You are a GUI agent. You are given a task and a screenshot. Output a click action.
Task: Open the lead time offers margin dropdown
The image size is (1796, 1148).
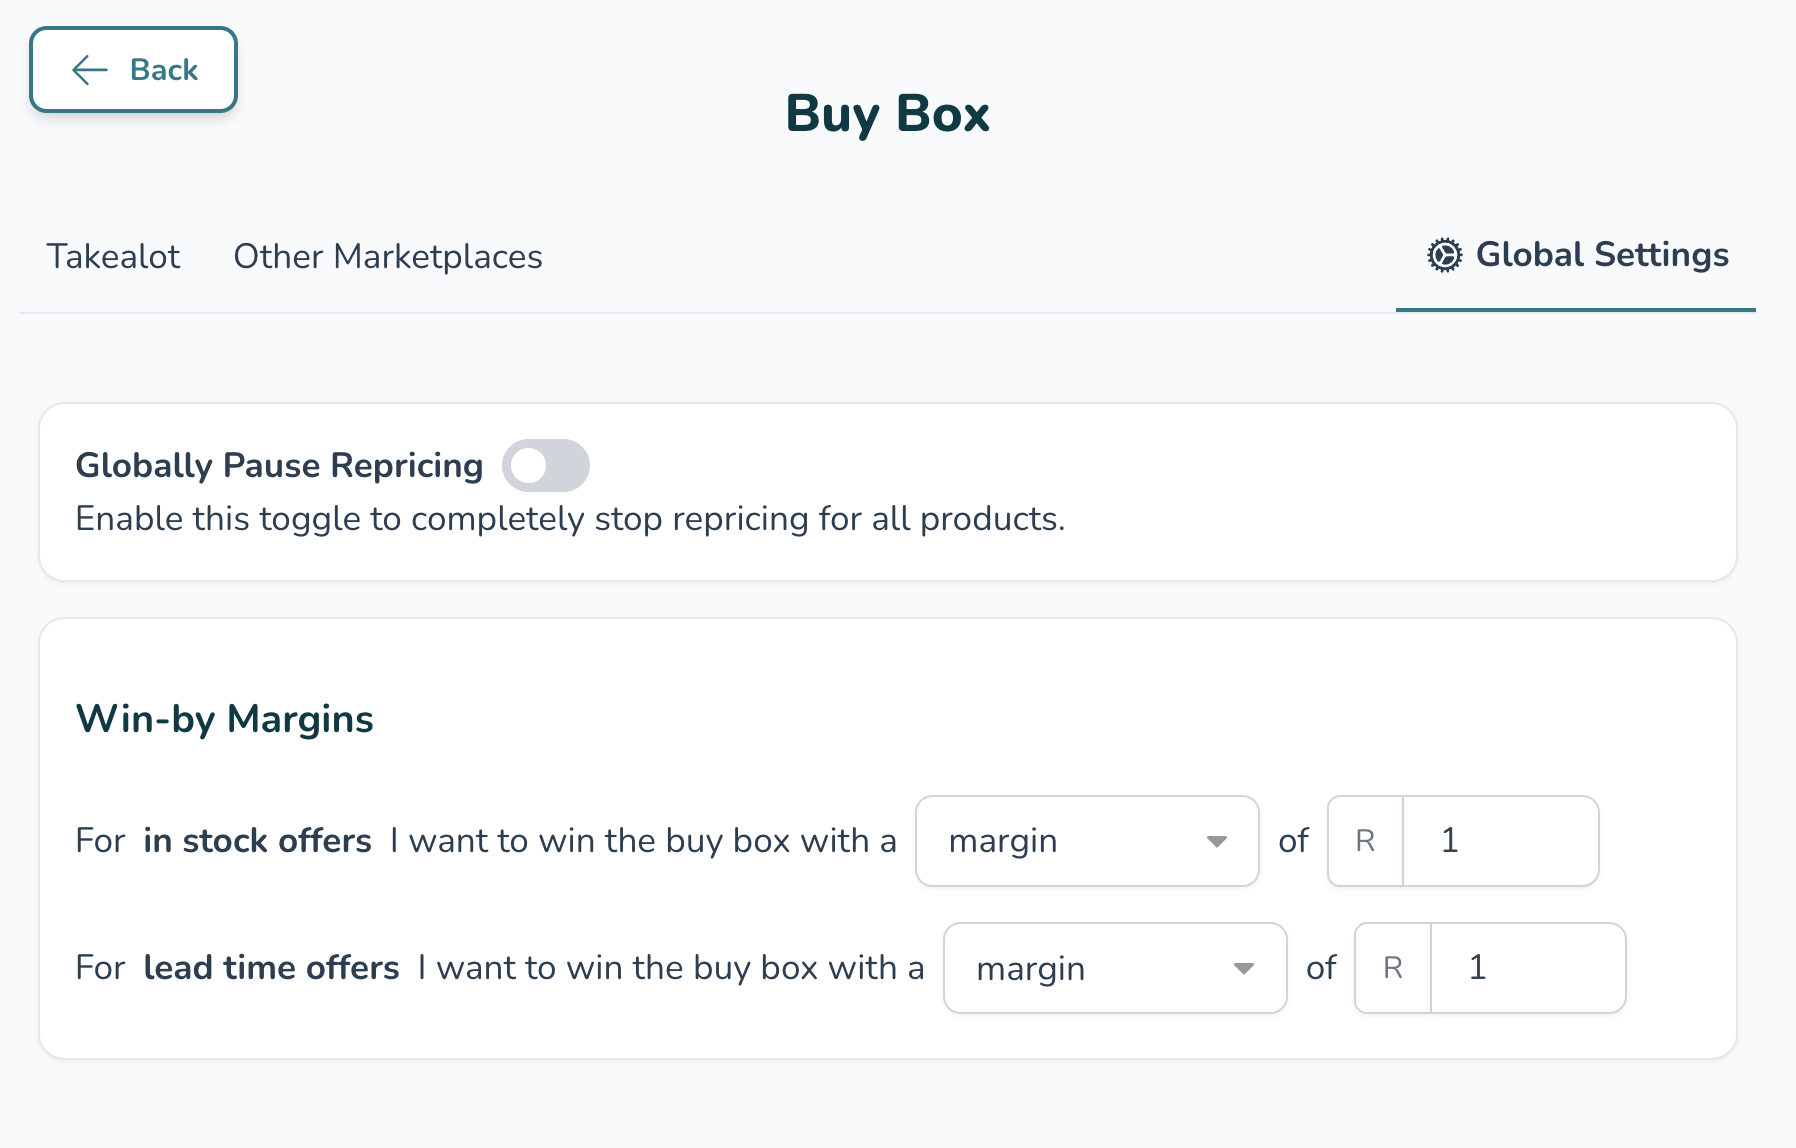pyautogui.click(x=1114, y=968)
